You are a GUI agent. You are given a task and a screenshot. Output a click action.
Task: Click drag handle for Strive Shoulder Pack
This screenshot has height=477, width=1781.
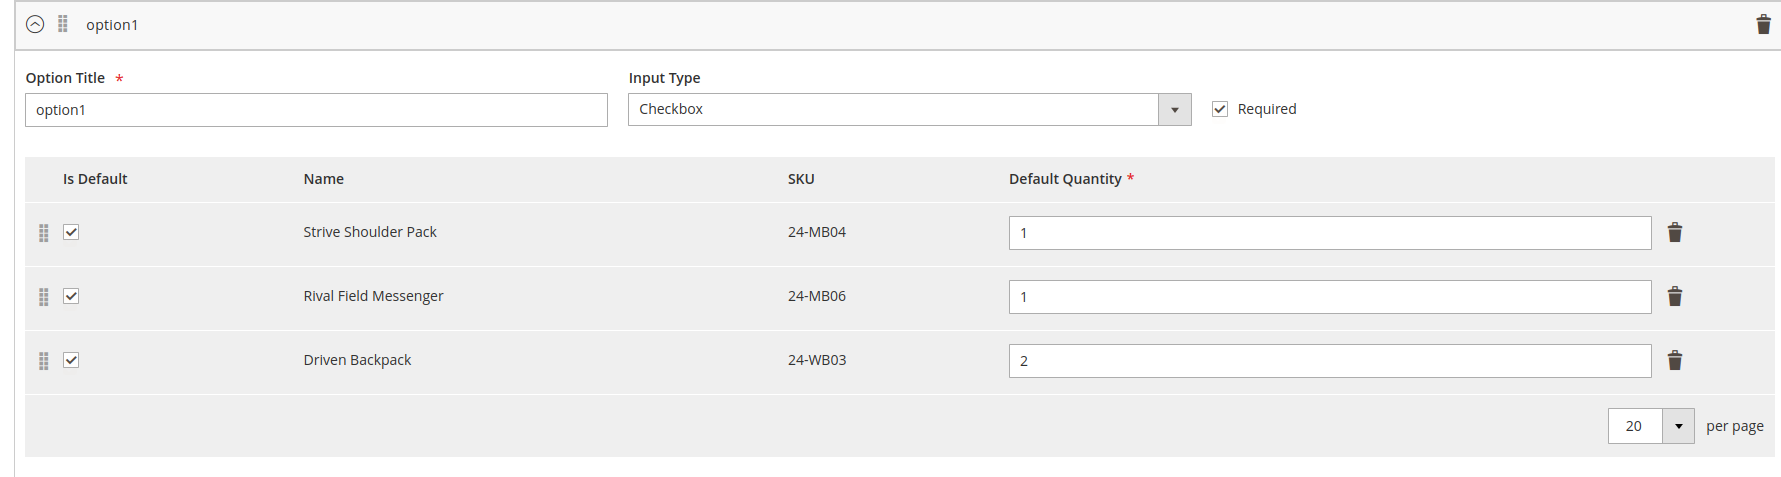coord(44,233)
